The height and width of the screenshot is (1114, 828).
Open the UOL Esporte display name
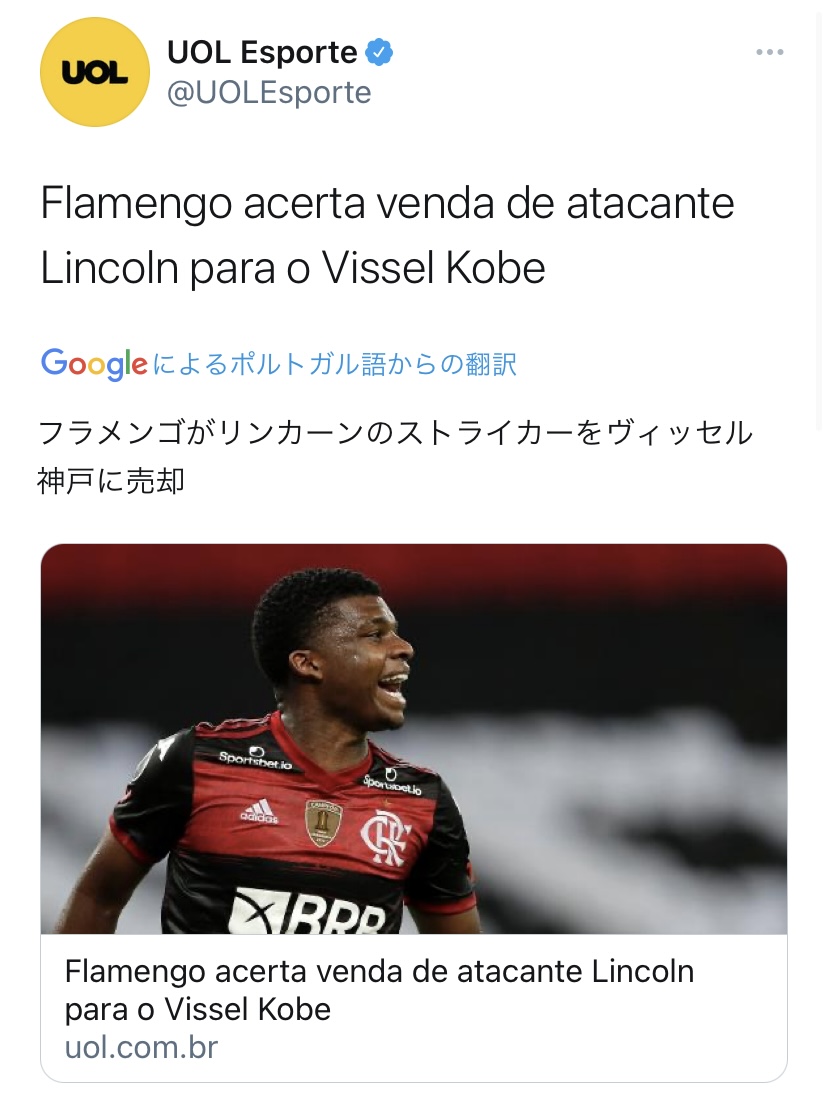point(262,52)
